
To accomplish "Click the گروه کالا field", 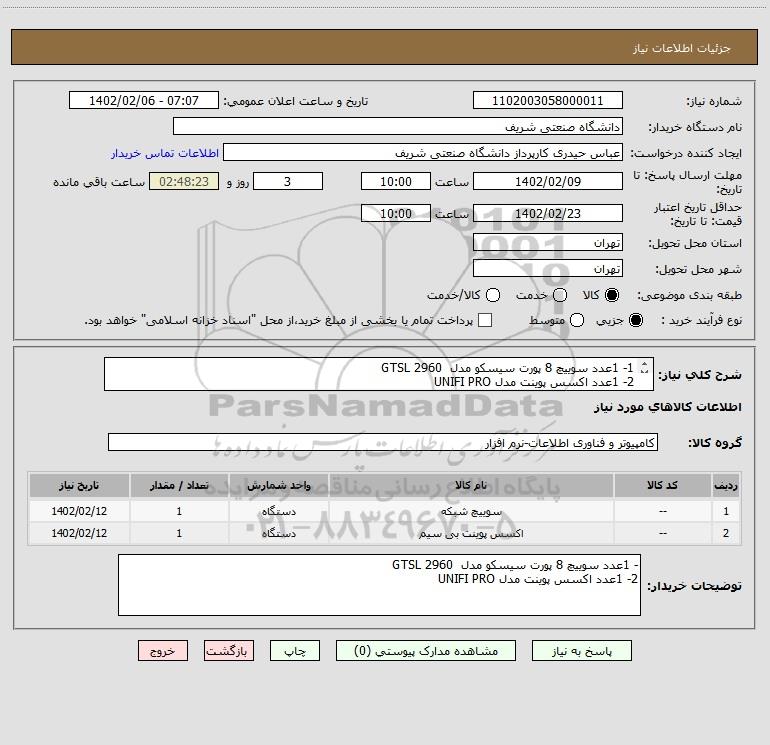I will [x=383, y=442].
